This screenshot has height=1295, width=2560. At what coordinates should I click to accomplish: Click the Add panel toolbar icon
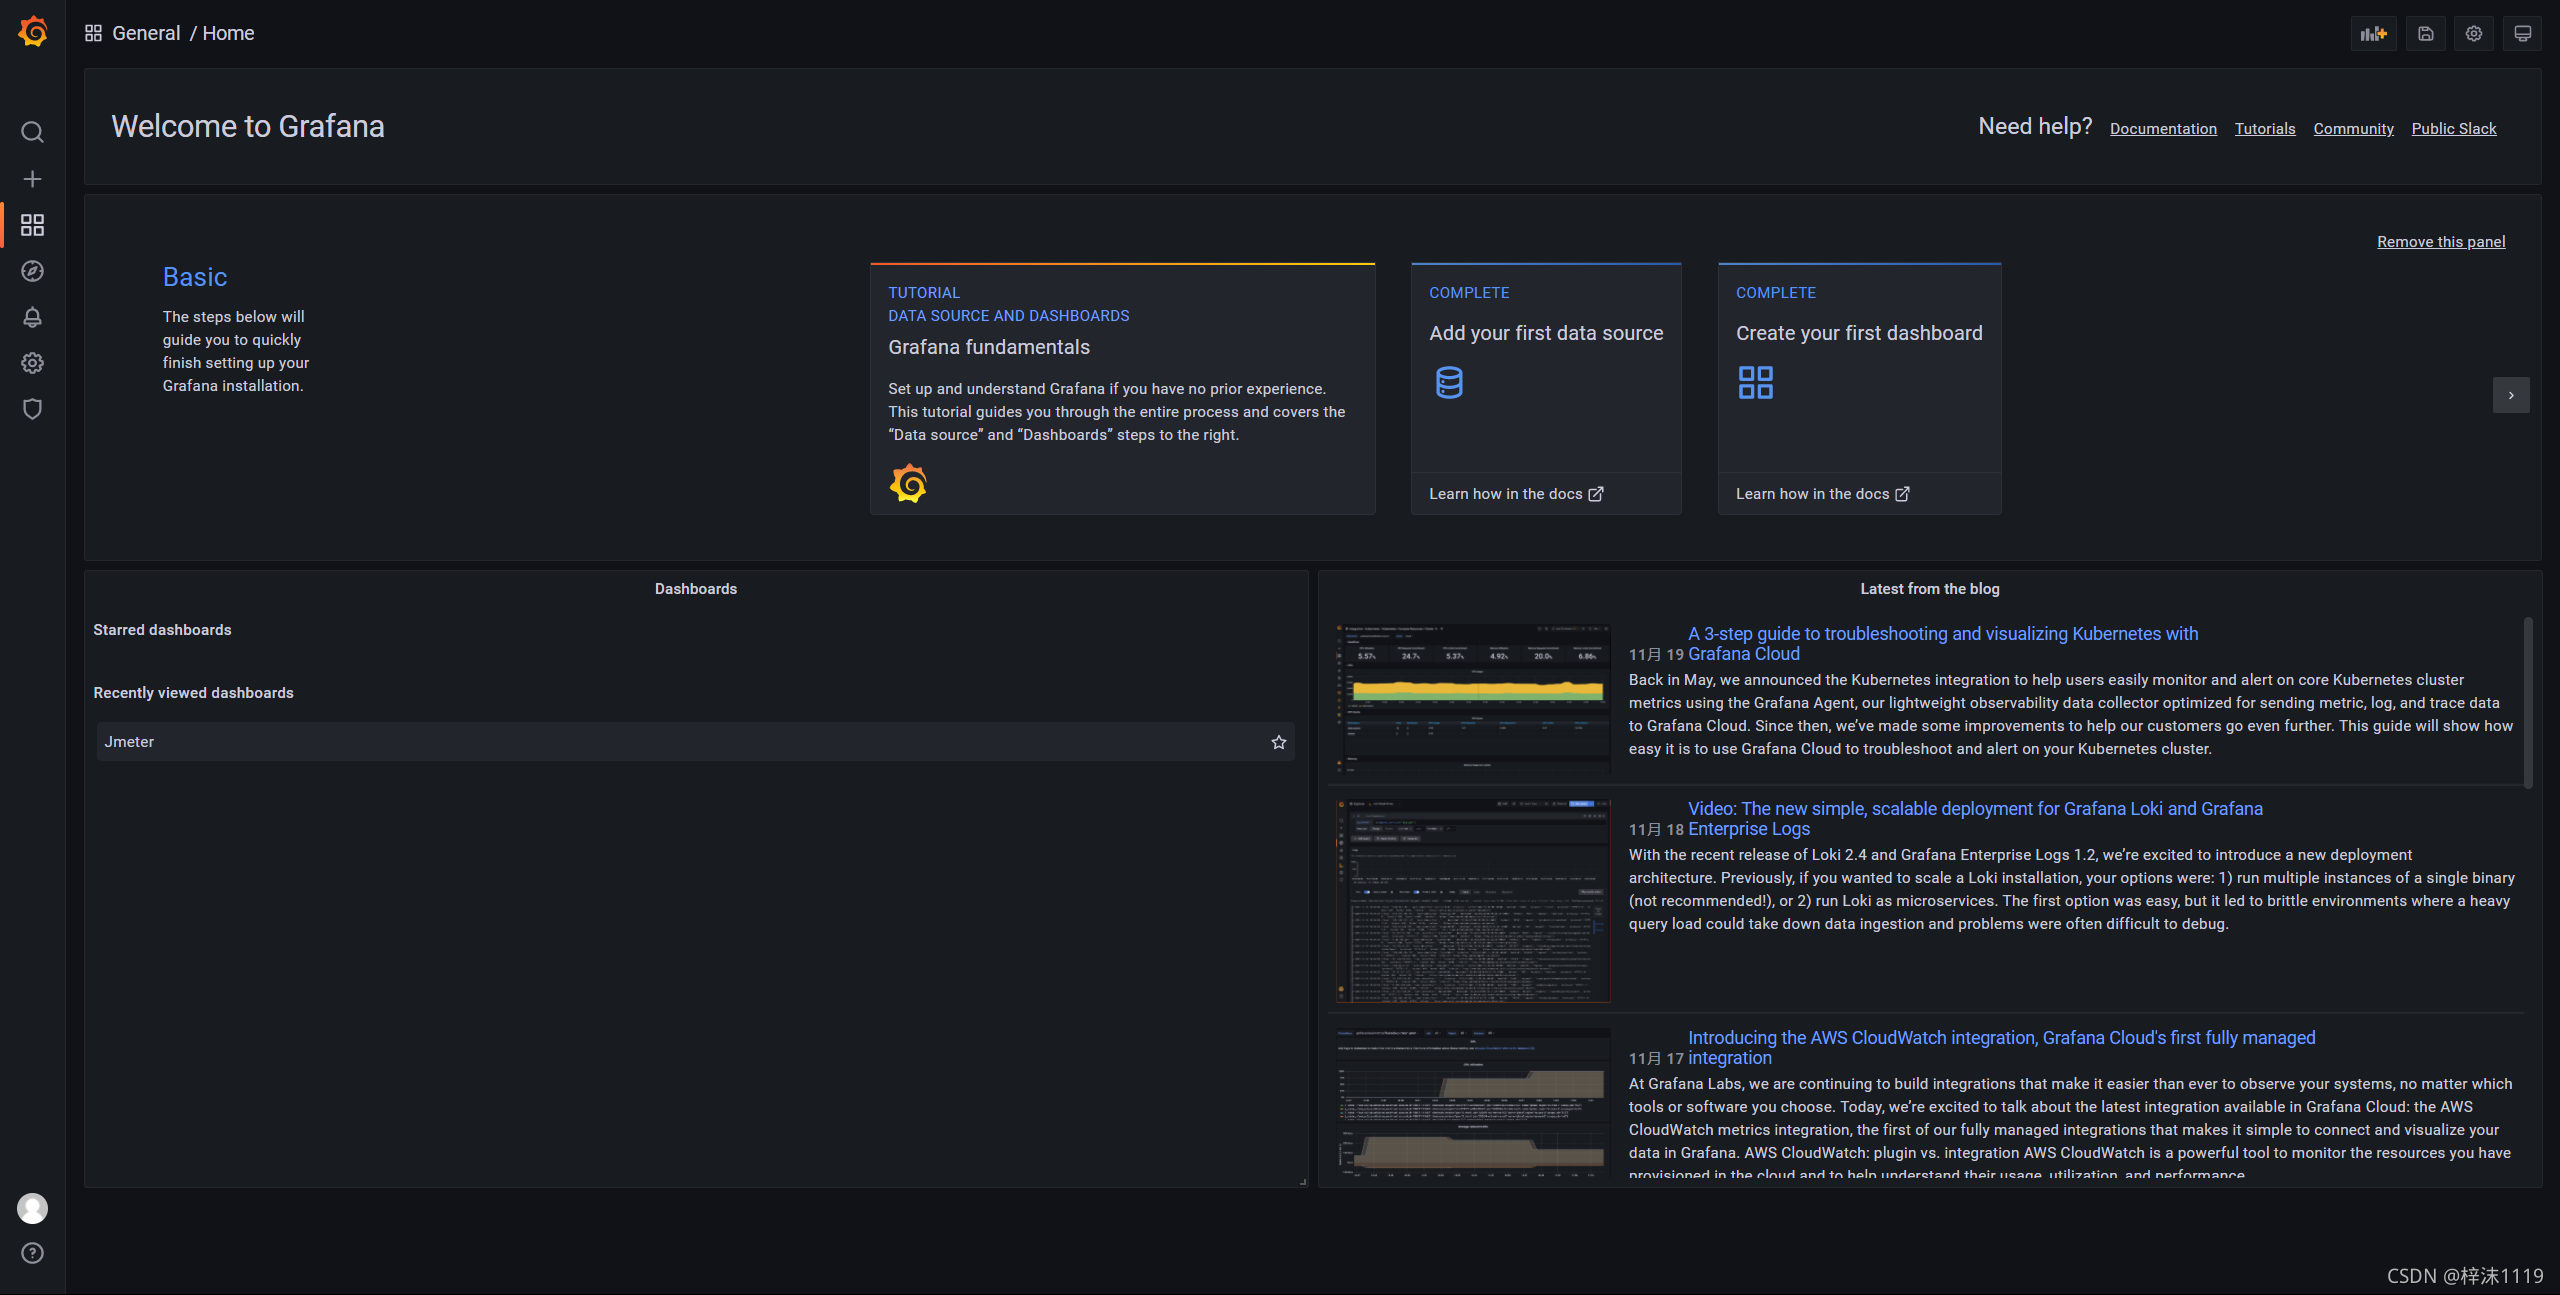2373,33
